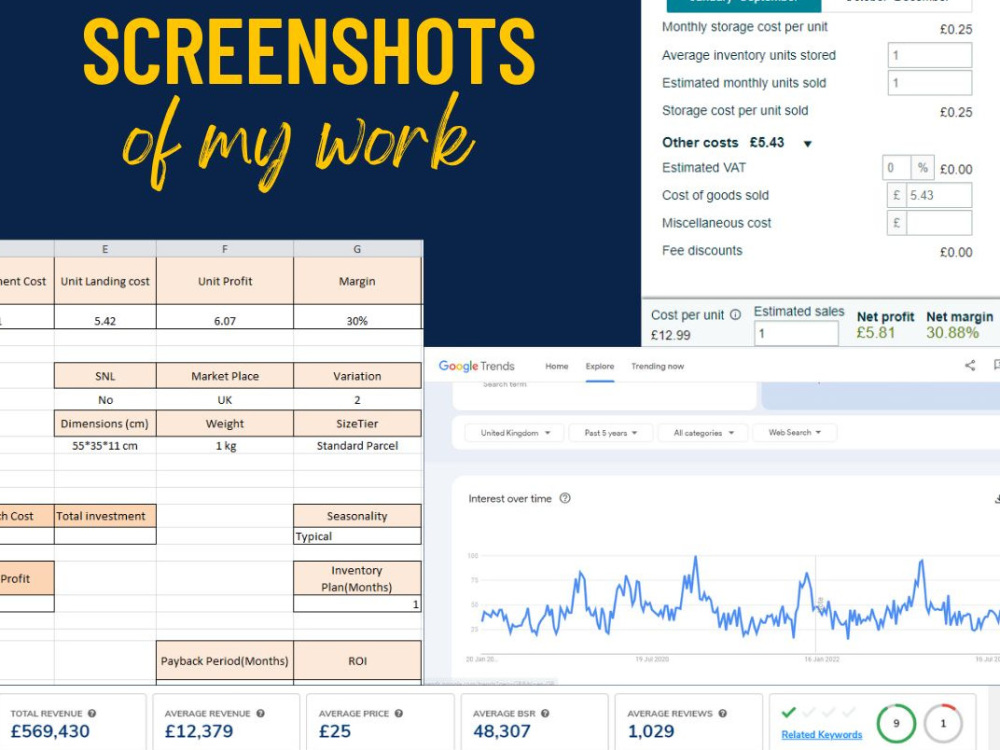This screenshot has height=750, width=1000.
Task: Click the Estimated VAT percentage field
Action: pyautogui.click(x=897, y=168)
